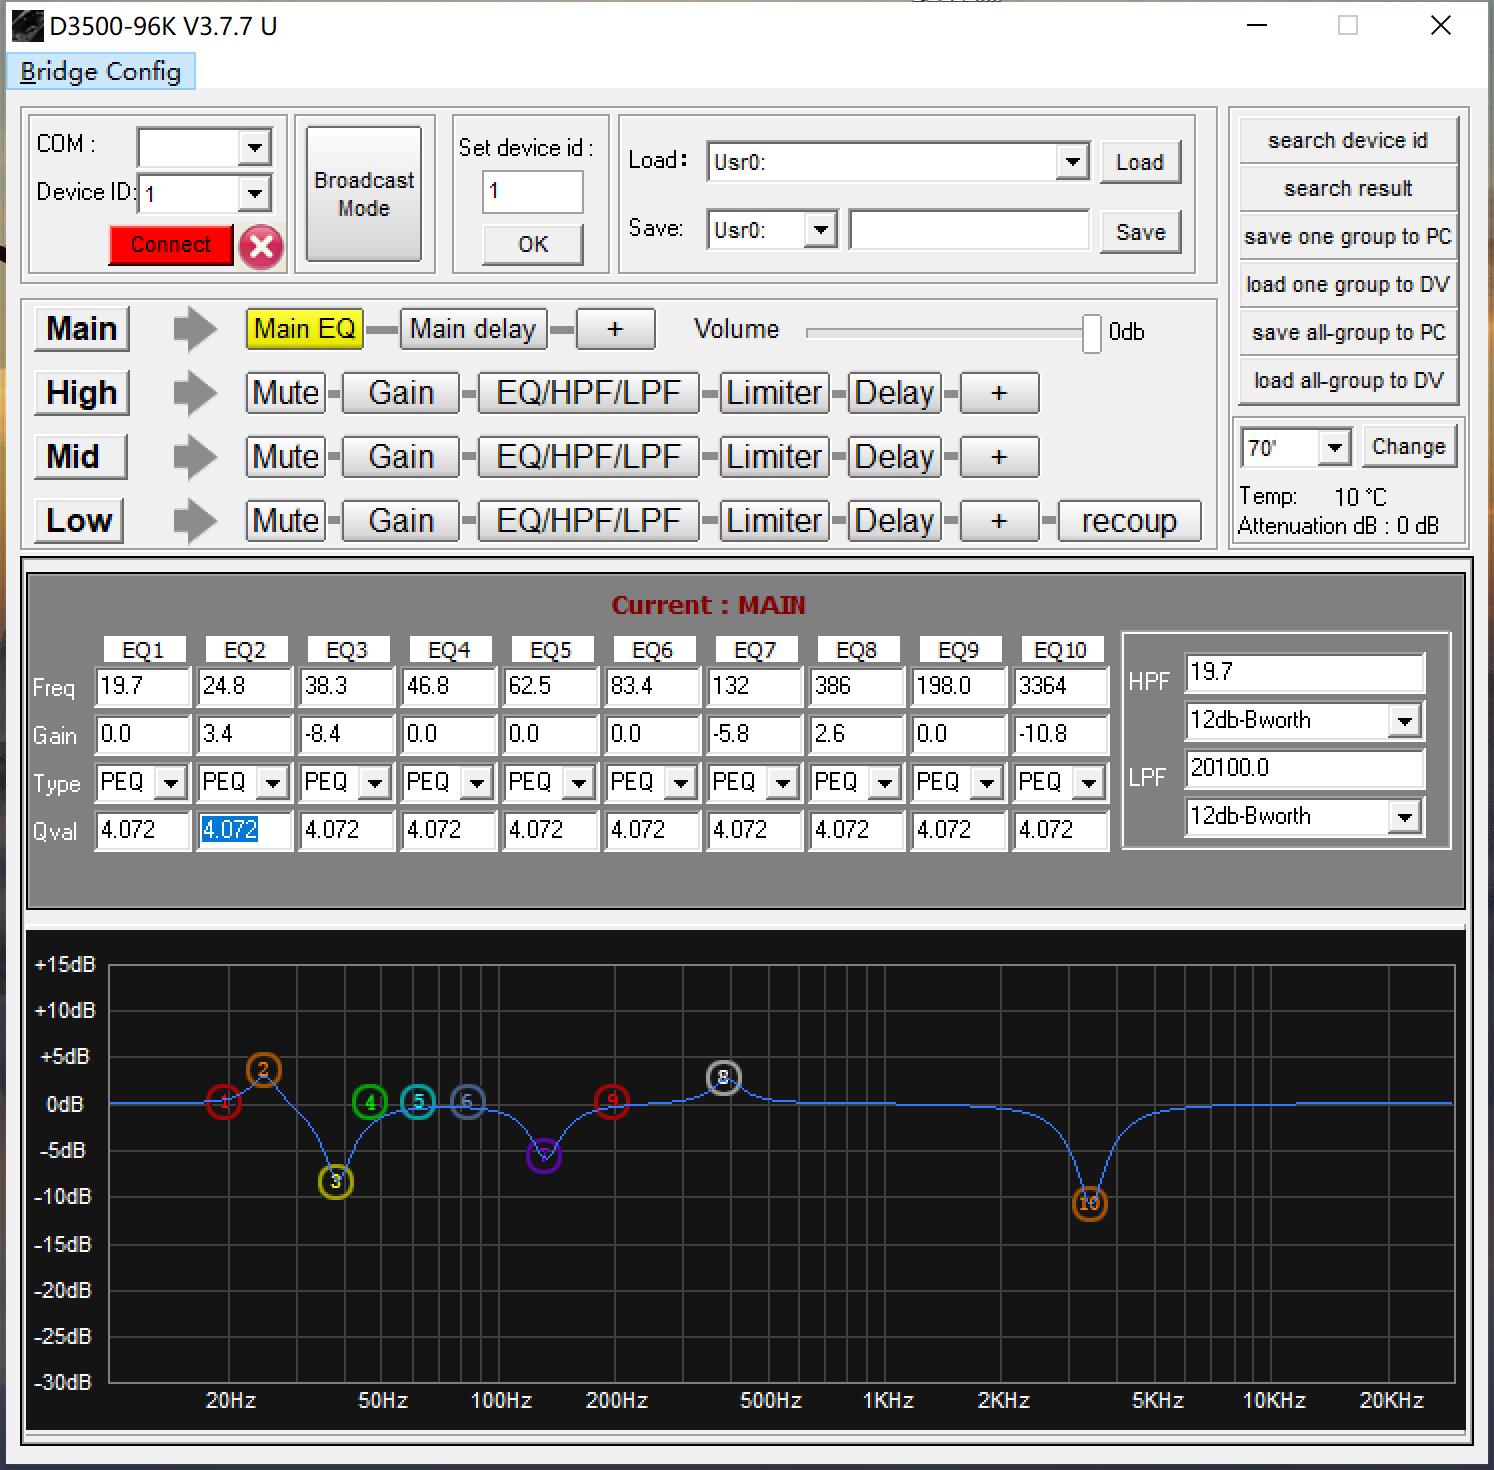
Task: Select EQ node 1 on the graph
Action: [224, 1102]
